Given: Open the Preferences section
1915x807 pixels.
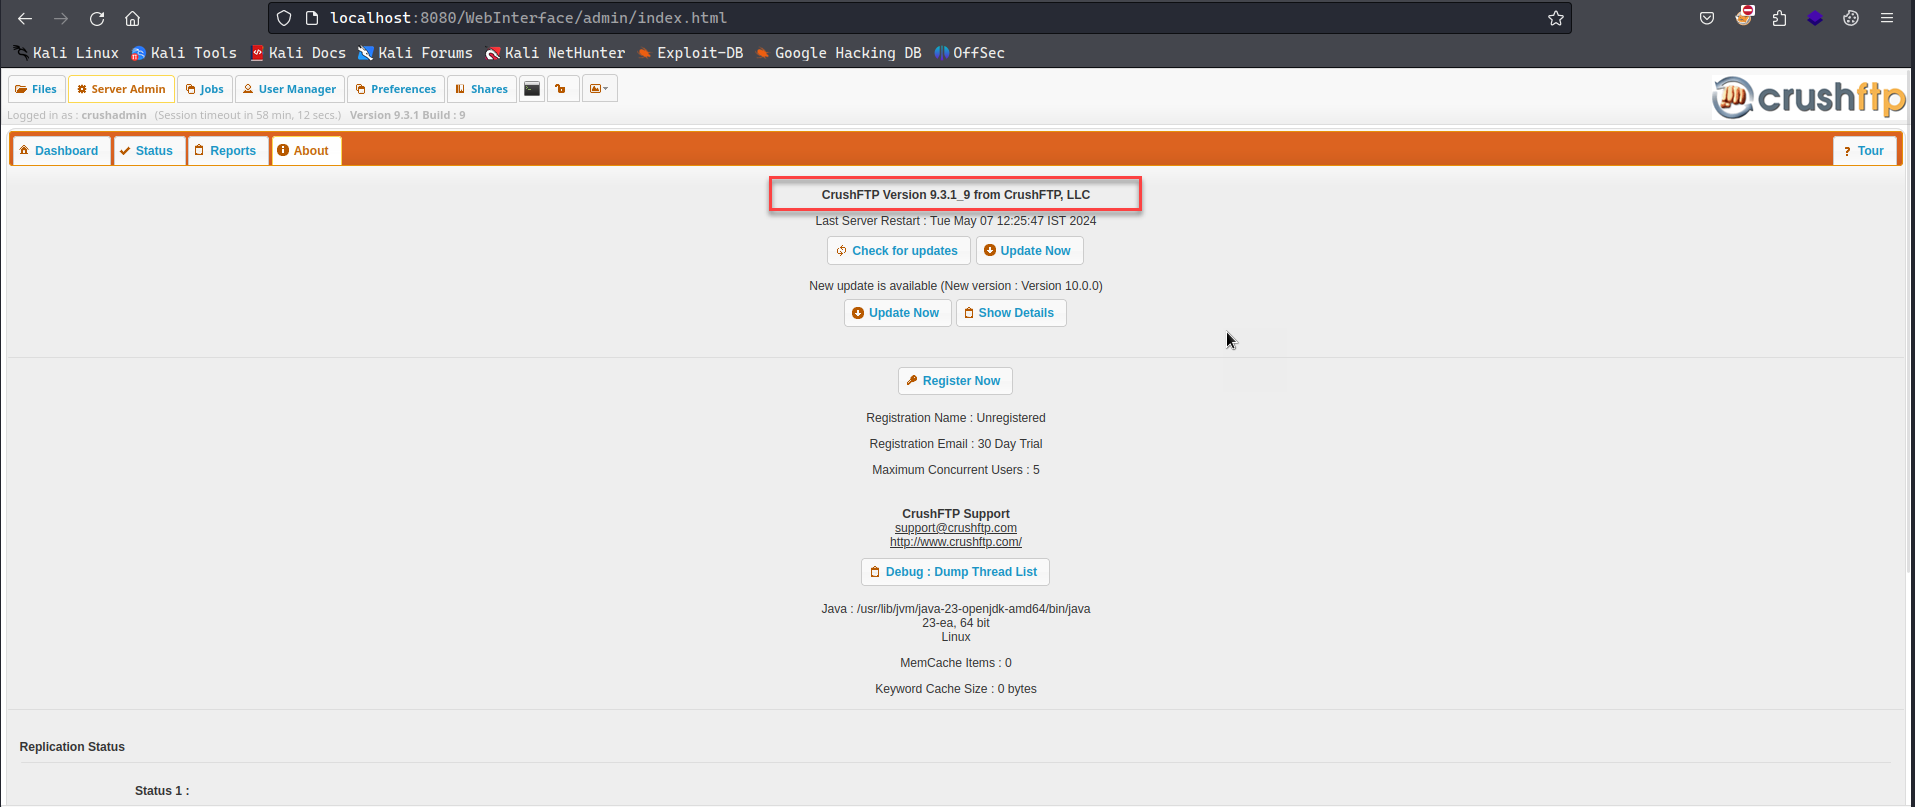Looking at the screenshot, I should coord(396,89).
